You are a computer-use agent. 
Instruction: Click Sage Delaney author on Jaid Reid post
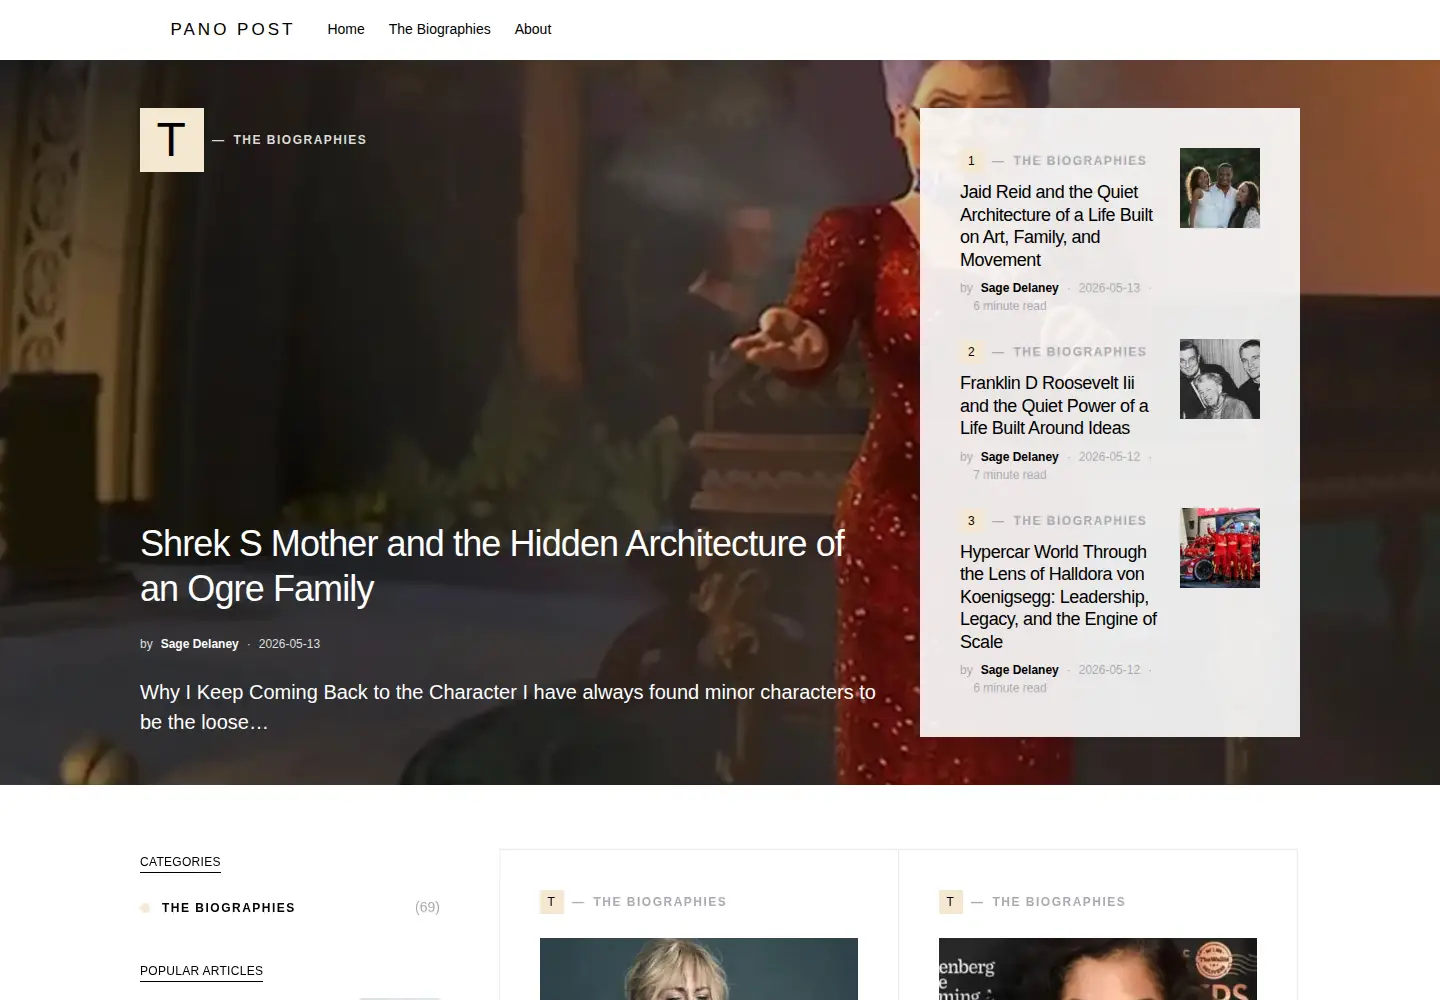coord(1019,288)
